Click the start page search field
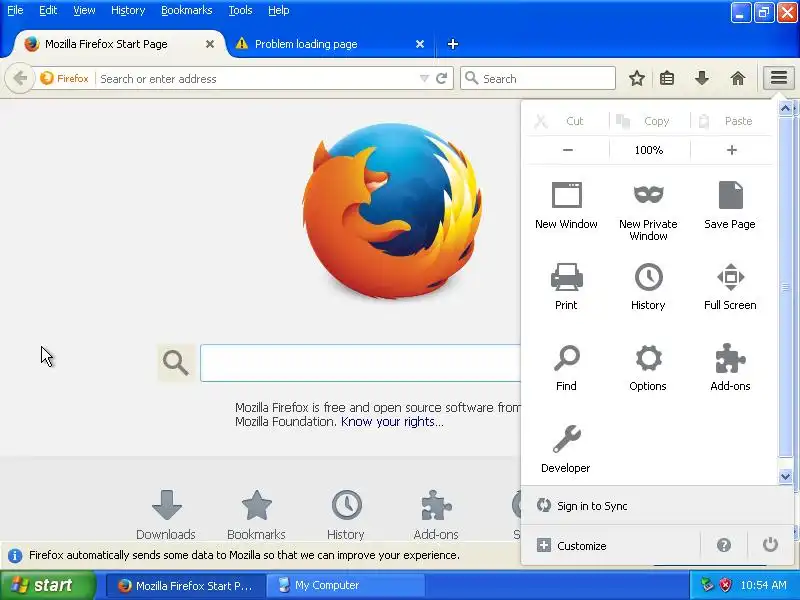Screen dimensions: 800x600 360,363
